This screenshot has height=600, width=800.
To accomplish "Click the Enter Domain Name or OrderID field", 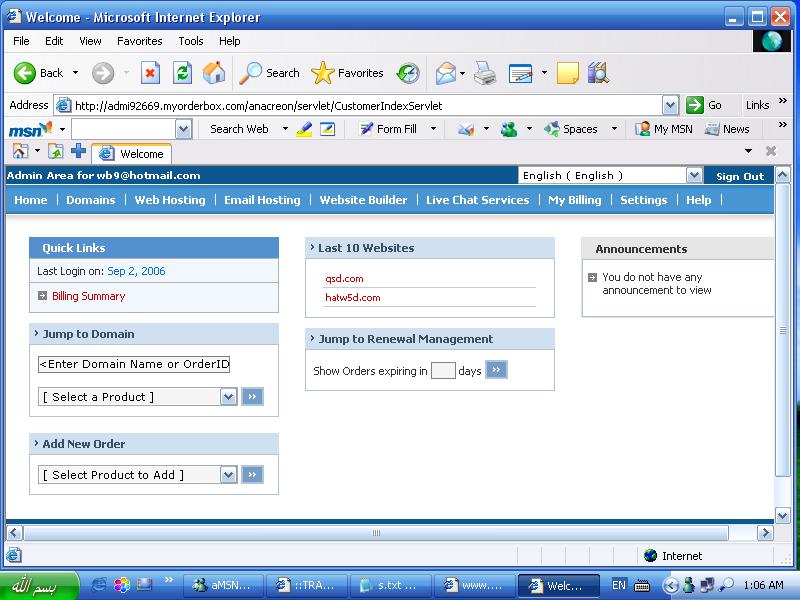I will click(134, 364).
